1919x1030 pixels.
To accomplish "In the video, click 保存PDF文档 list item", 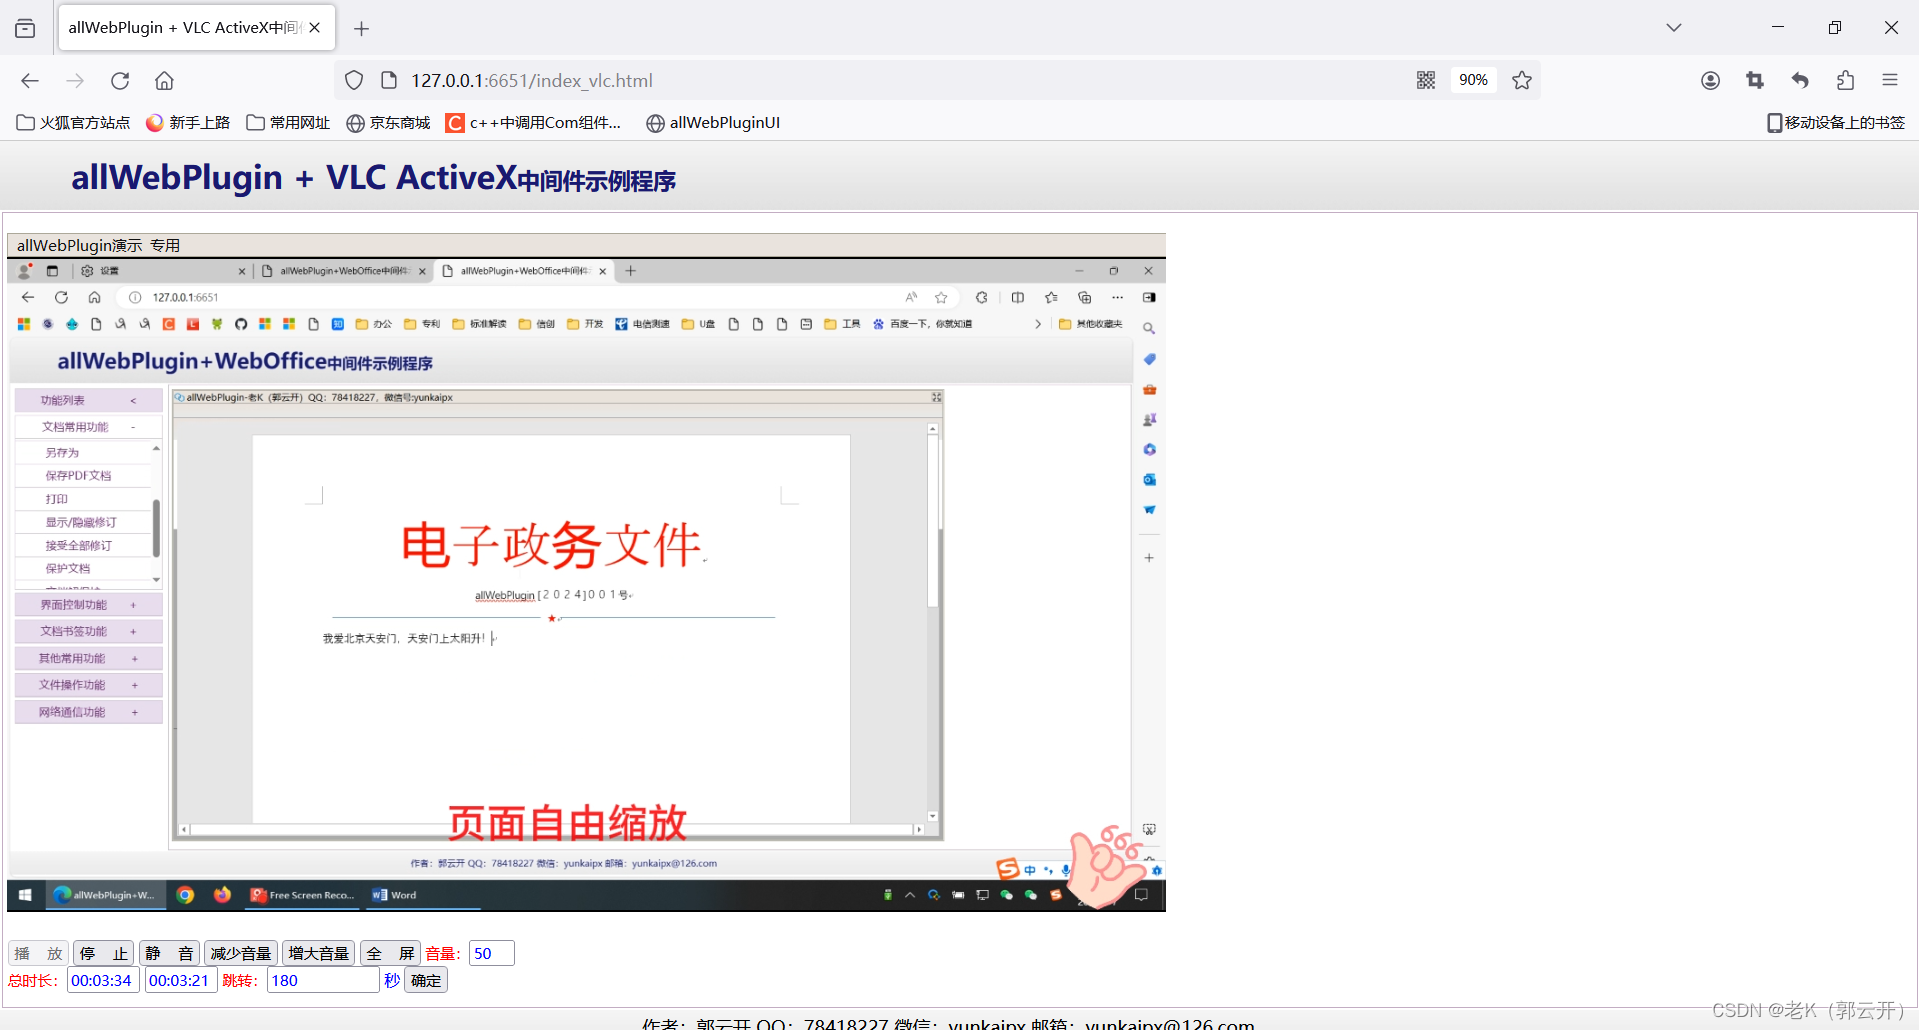I will tap(78, 476).
